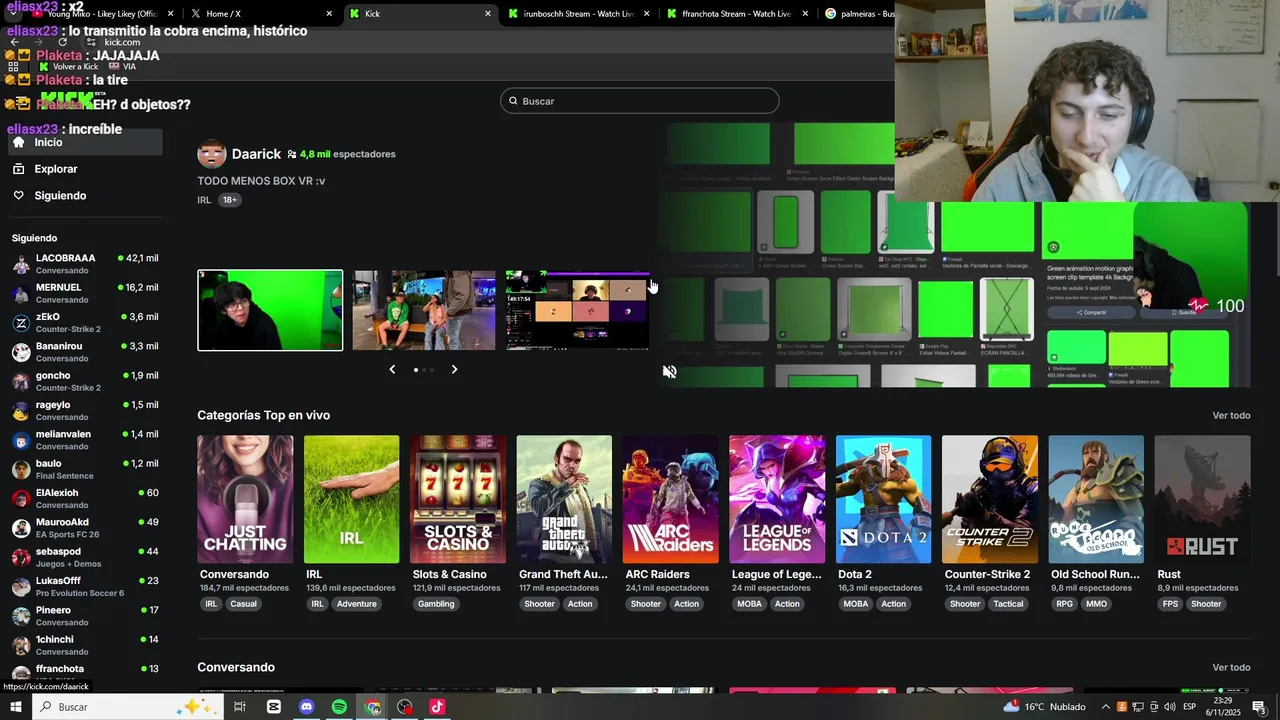Select the green-screen Daarick carousel thumbnail
Viewport: 1280px width, 720px height.
coord(270,310)
